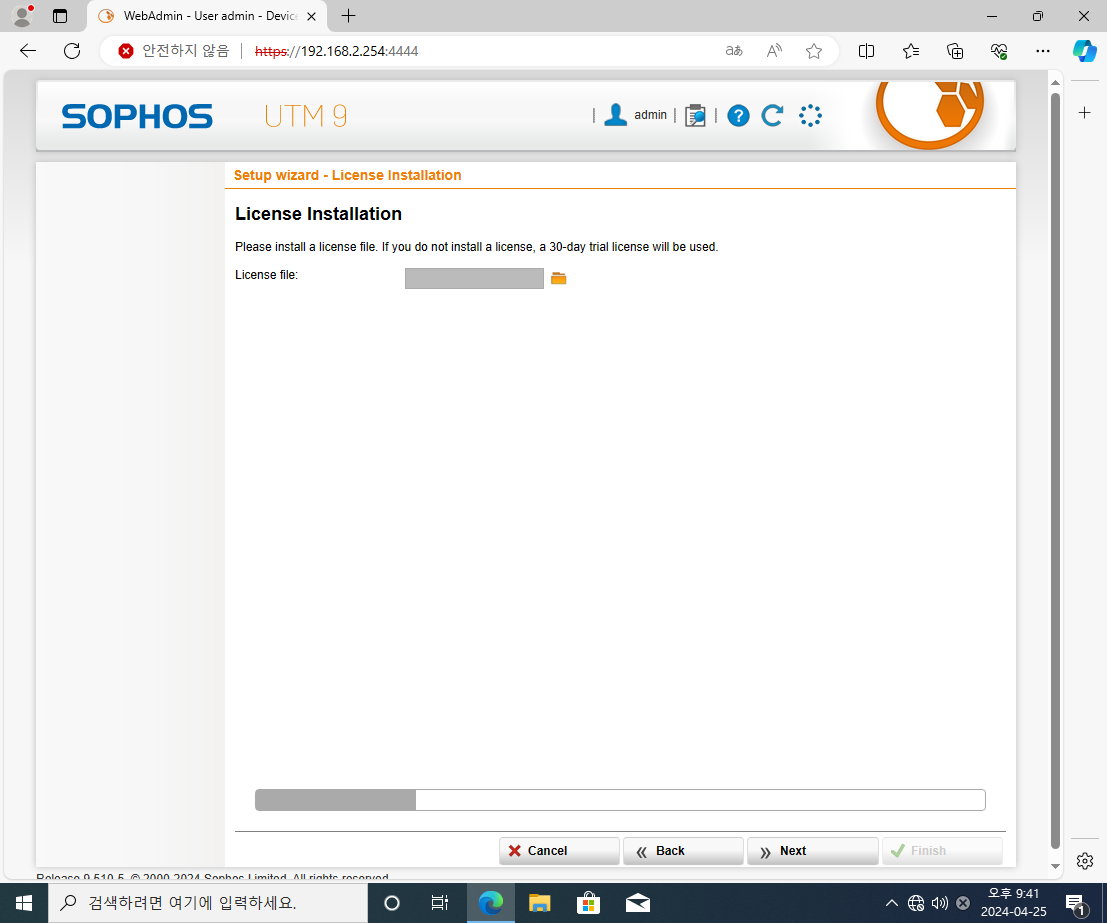Image resolution: width=1107 pixels, height=923 pixels.
Task: Click the admin username label
Action: (650, 115)
